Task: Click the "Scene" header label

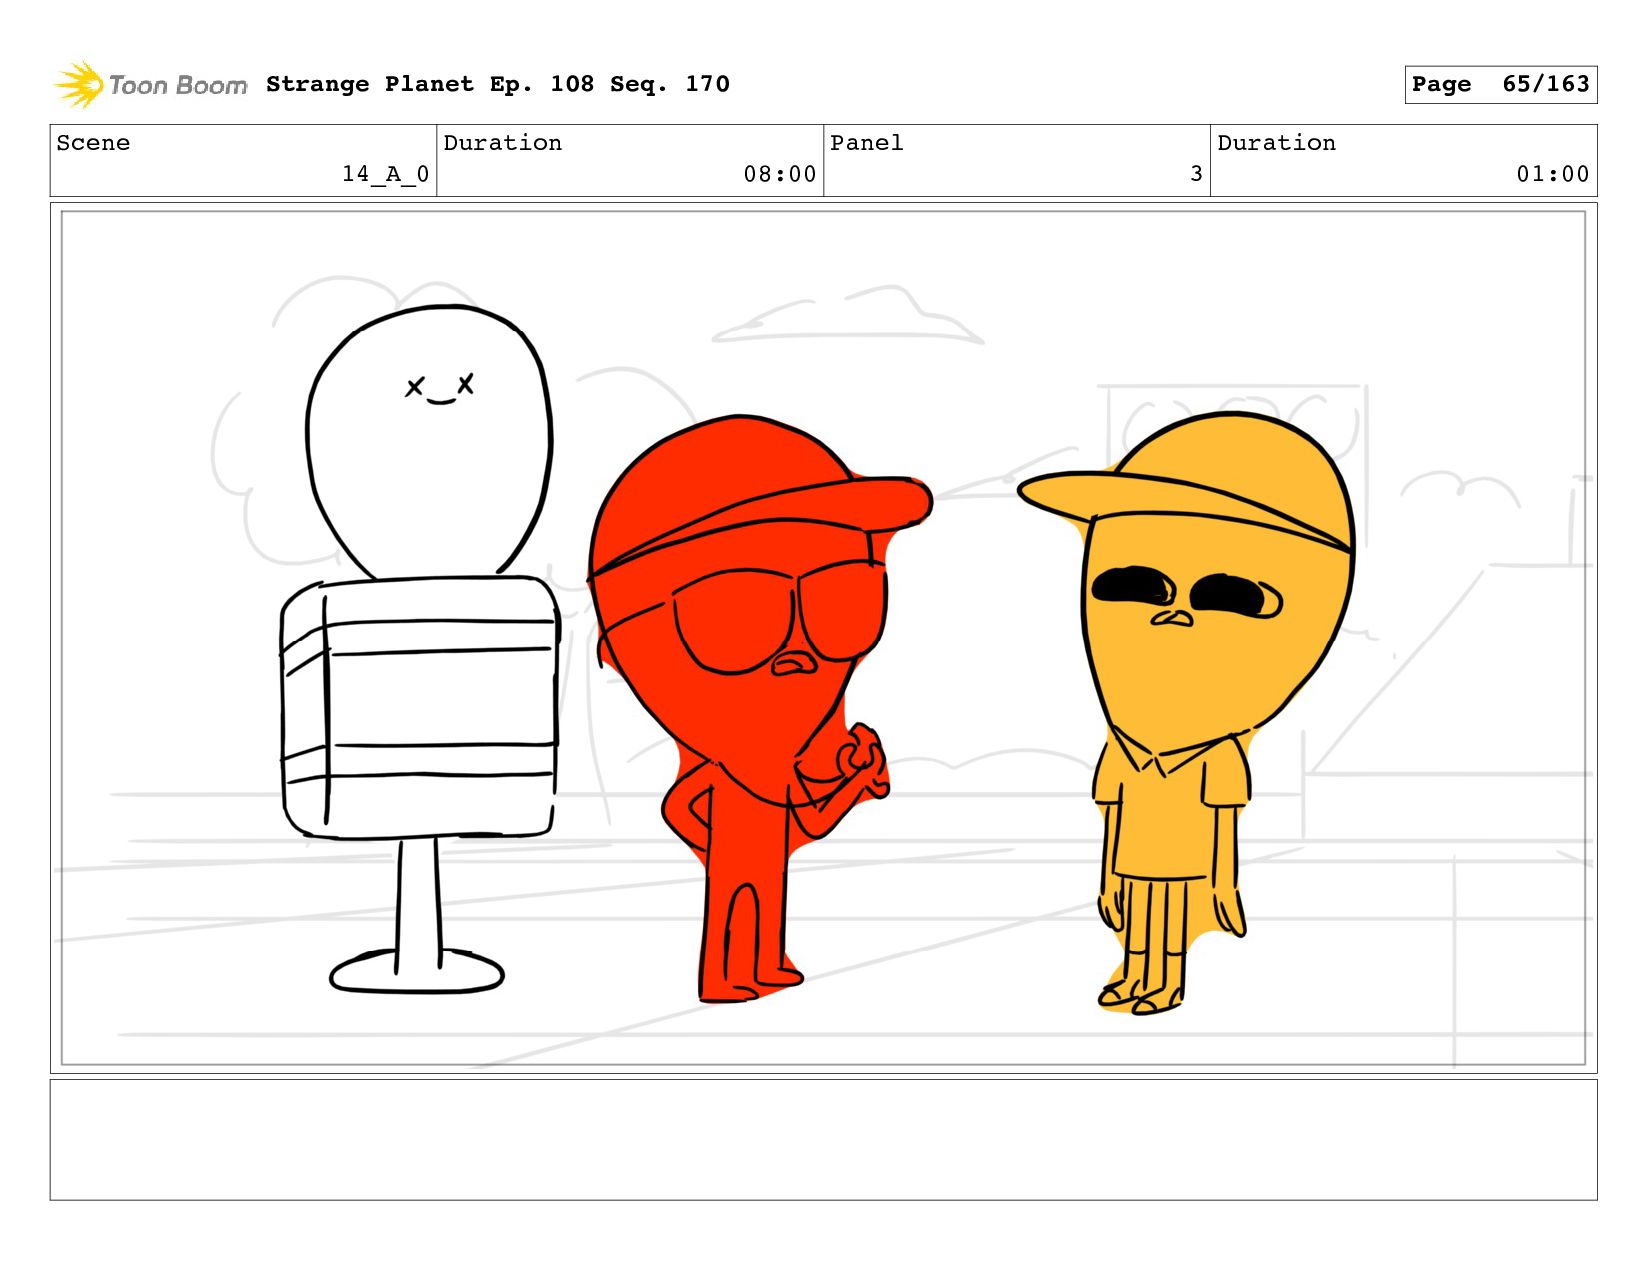Action: 93,143
